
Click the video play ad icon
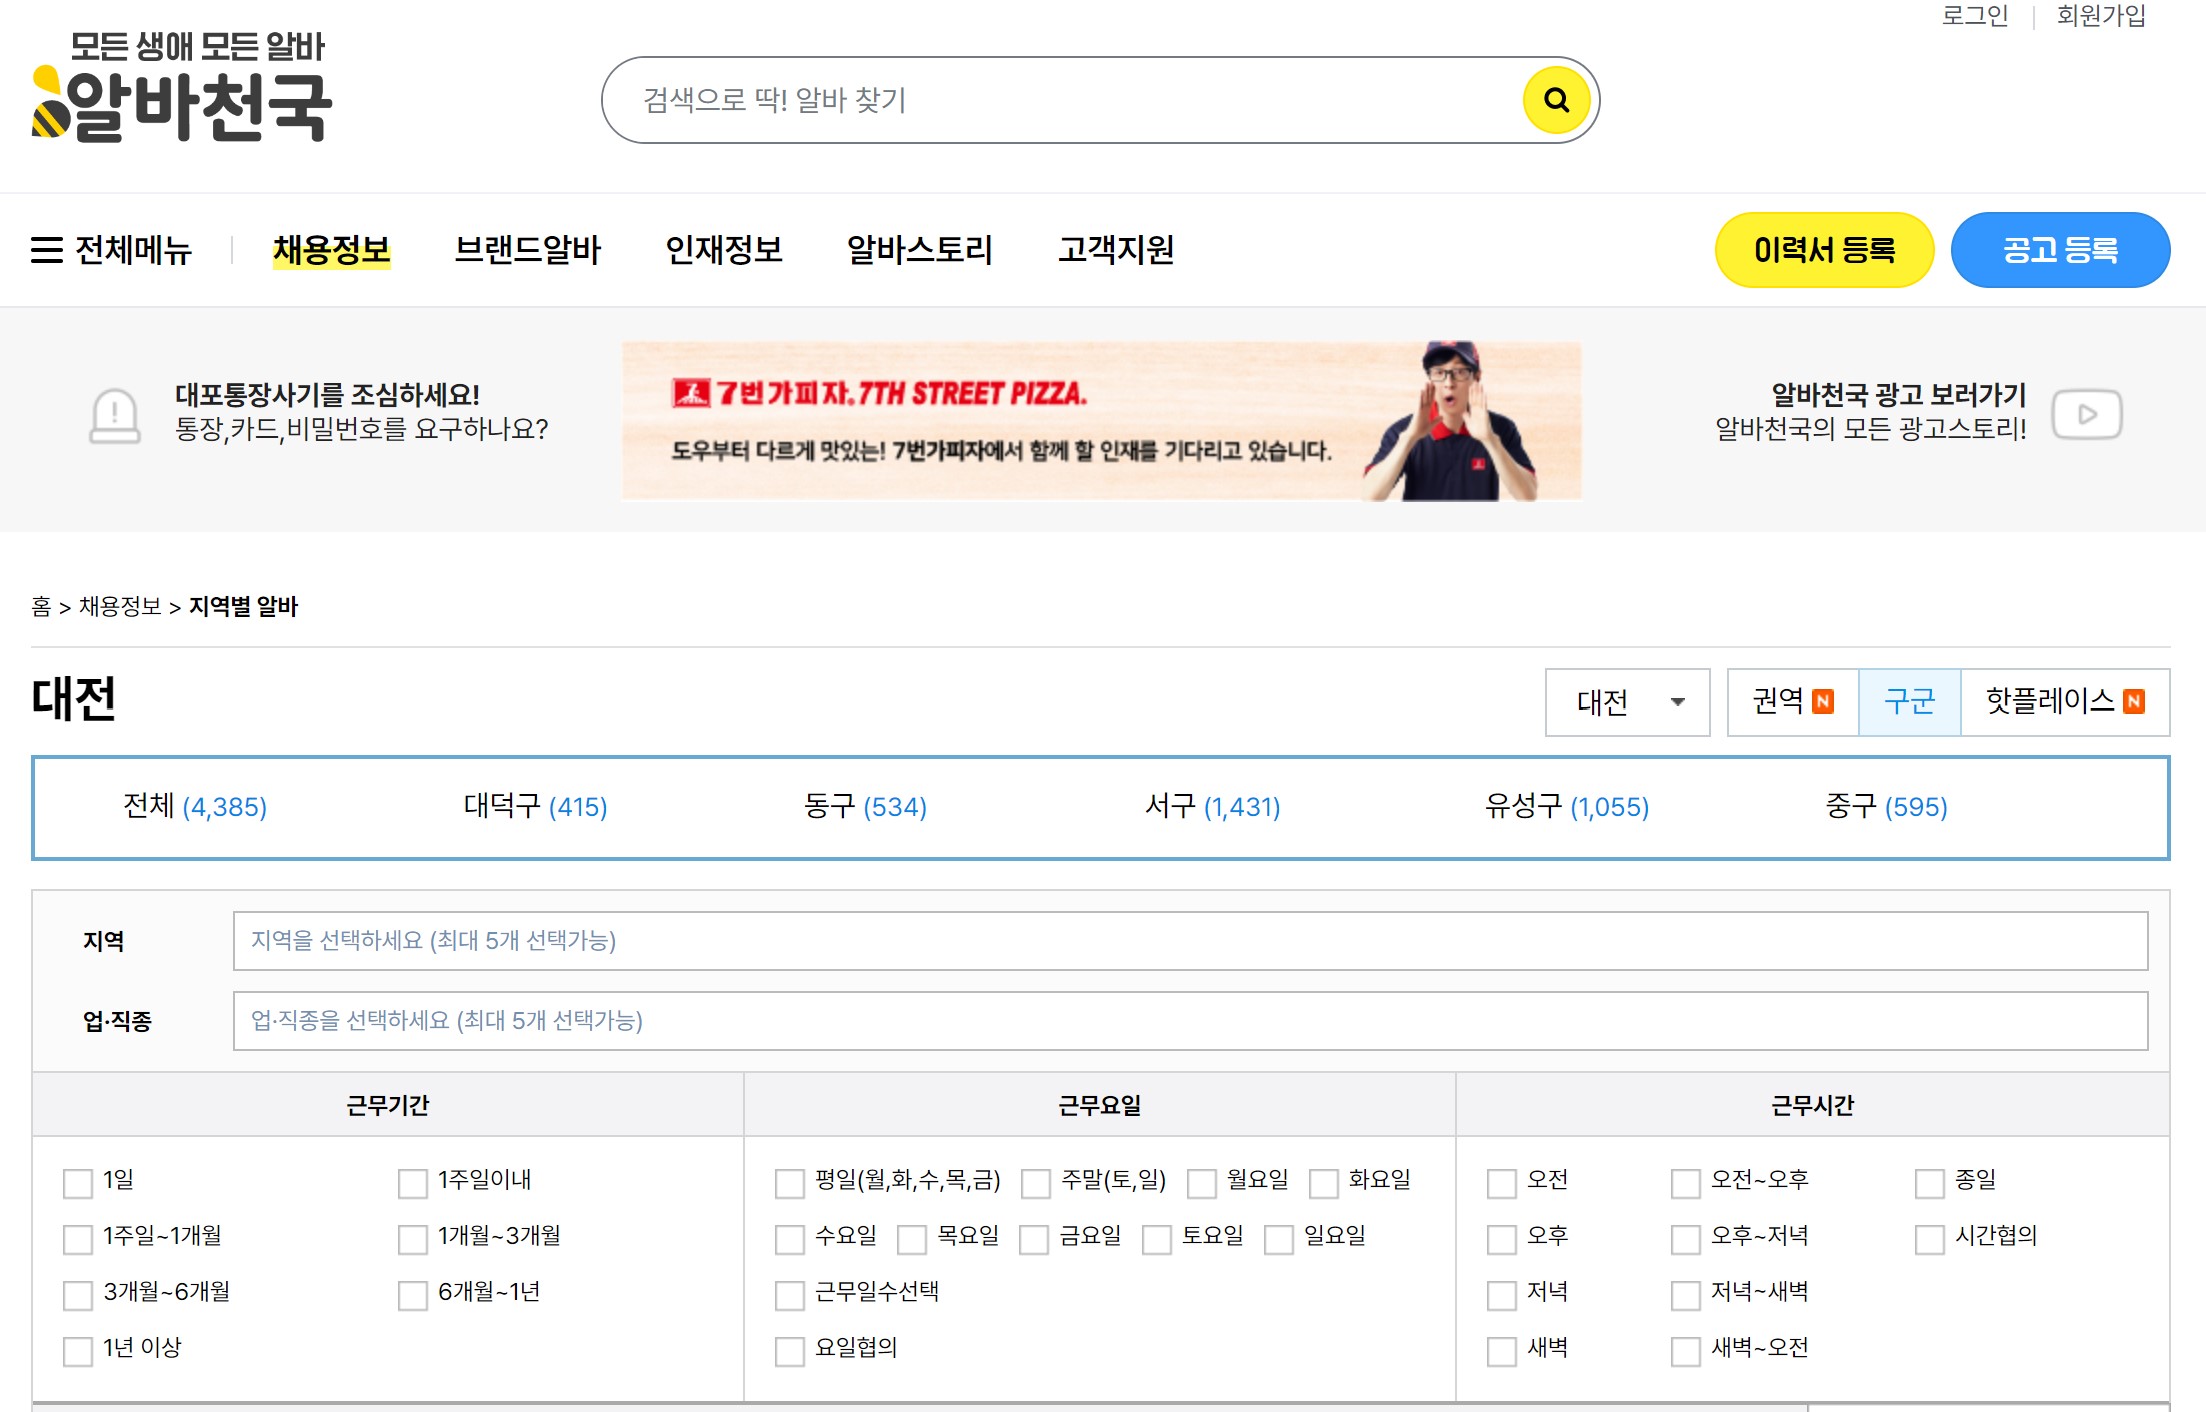pyautogui.click(x=2086, y=414)
